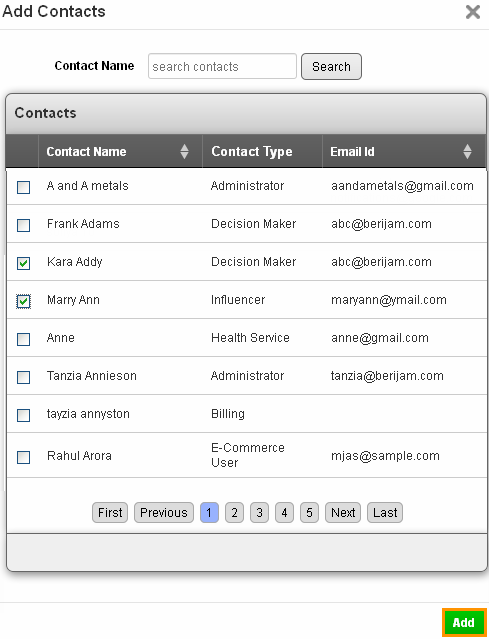
Task: Sort by Contact Name arrows icon
Action: coord(184,152)
